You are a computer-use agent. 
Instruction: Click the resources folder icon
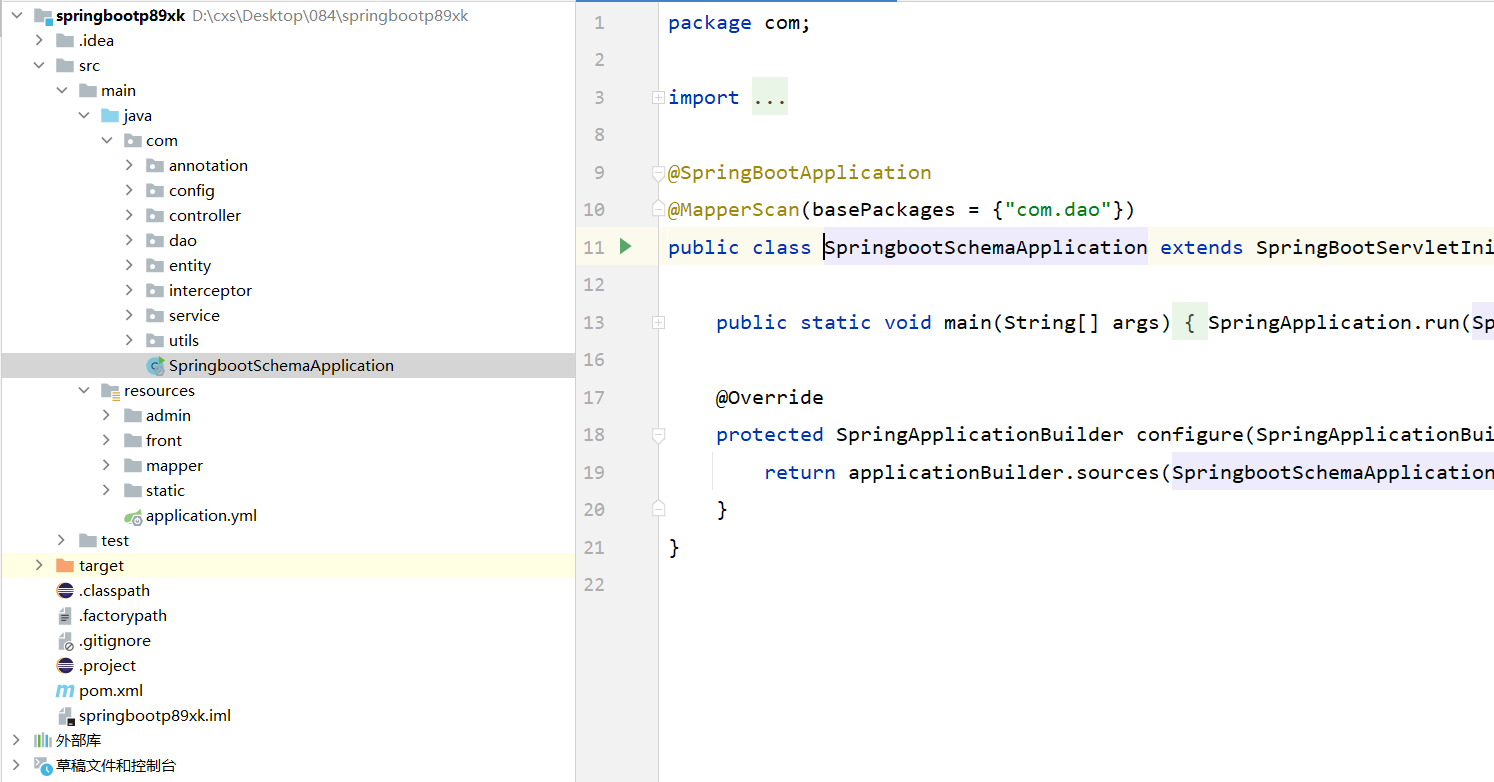tap(110, 391)
